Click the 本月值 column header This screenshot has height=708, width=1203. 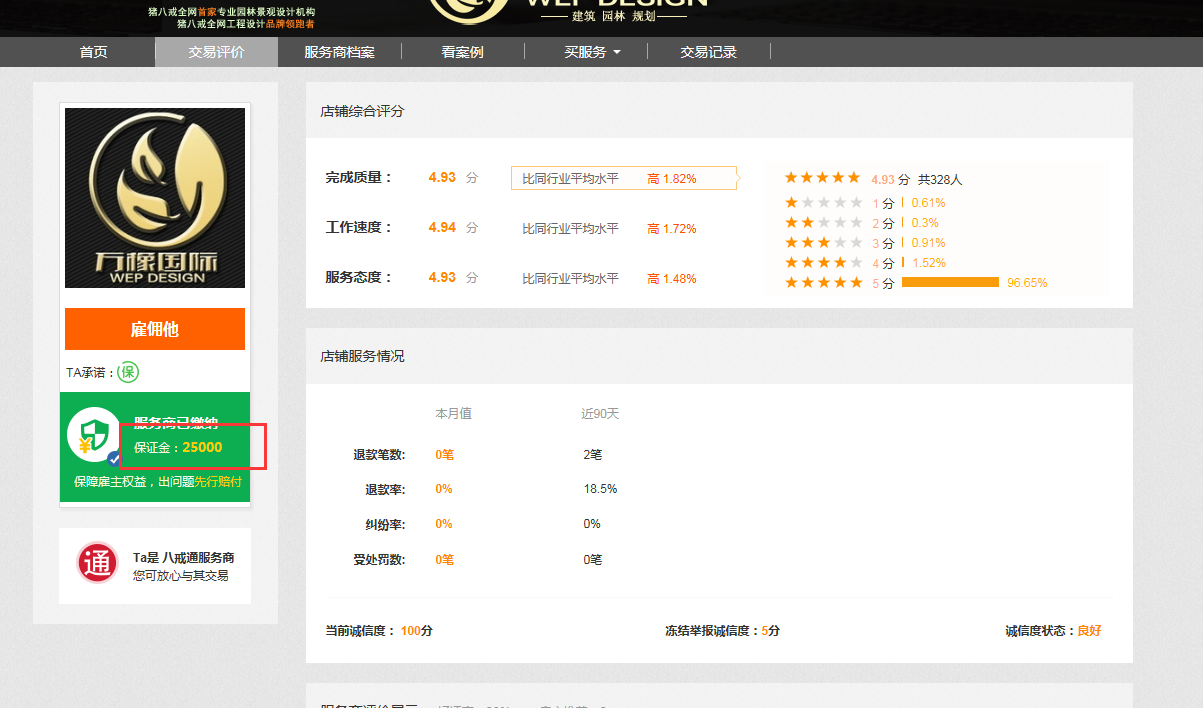453,414
